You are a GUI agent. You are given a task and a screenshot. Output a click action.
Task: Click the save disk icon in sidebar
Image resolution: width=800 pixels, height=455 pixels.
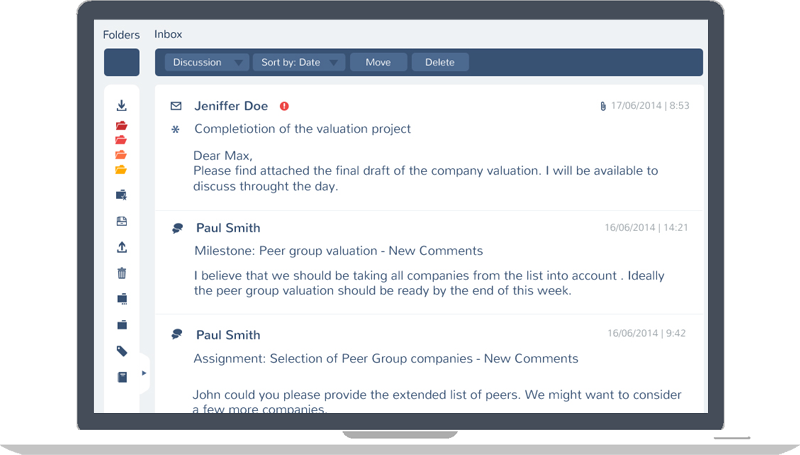coord(122,221)
